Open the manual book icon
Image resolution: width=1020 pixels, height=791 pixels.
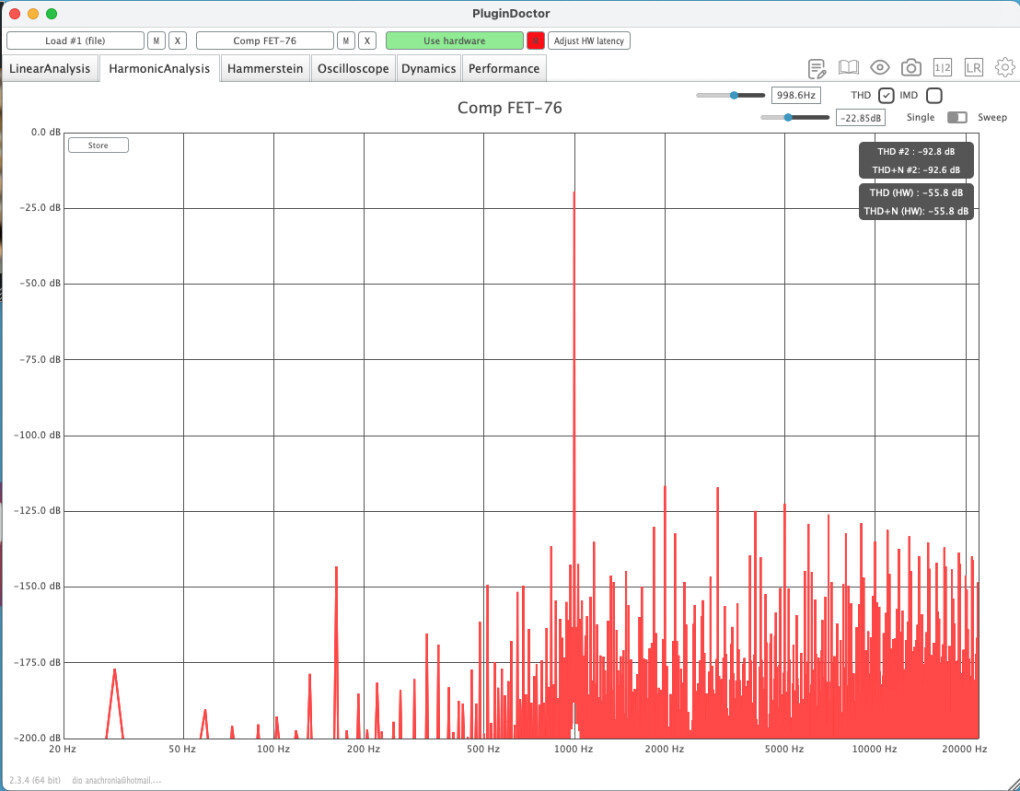pyautogui.click(x=848, y=68)
